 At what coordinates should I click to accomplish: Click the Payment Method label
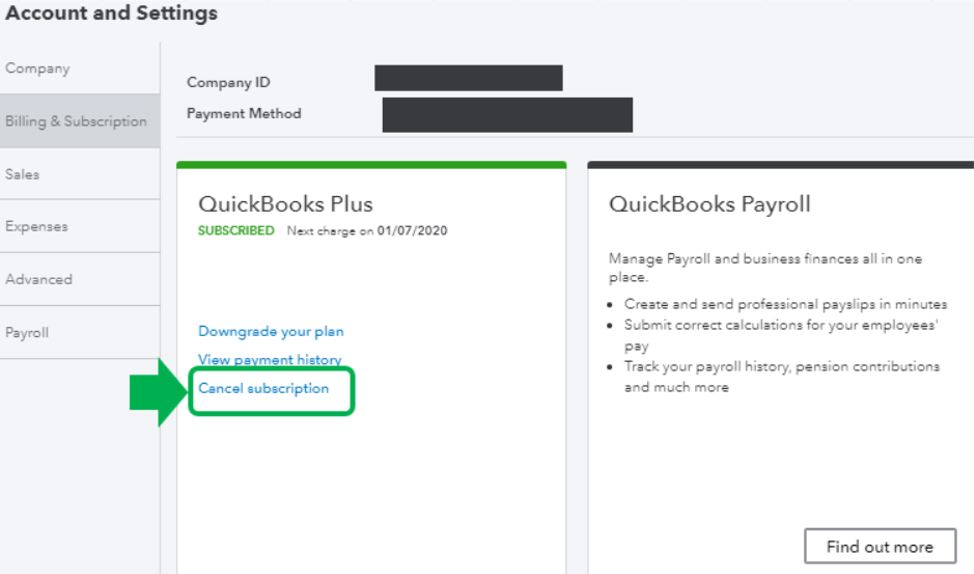pyautogui.click(x=243, y=113)
